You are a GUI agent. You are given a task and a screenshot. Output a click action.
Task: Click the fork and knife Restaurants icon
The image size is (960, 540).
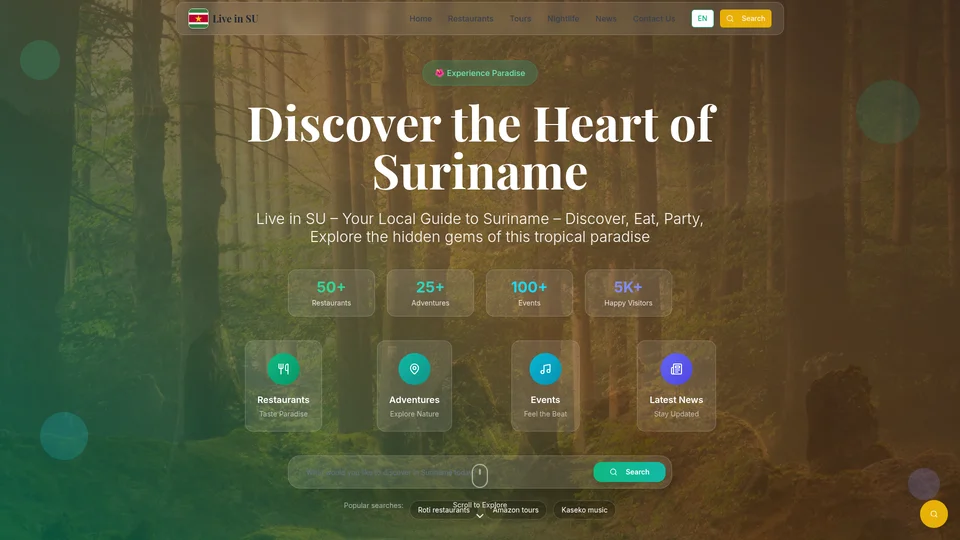[x=283, y=369]
